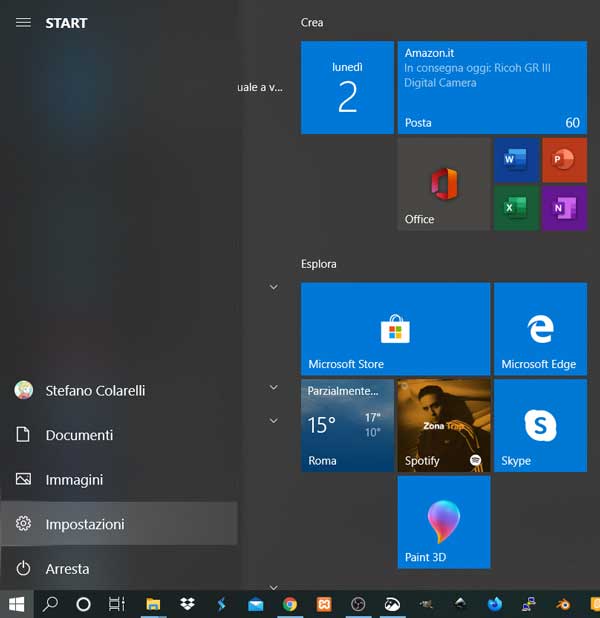Open Task View in the taskbar

(x=117, y=604)
